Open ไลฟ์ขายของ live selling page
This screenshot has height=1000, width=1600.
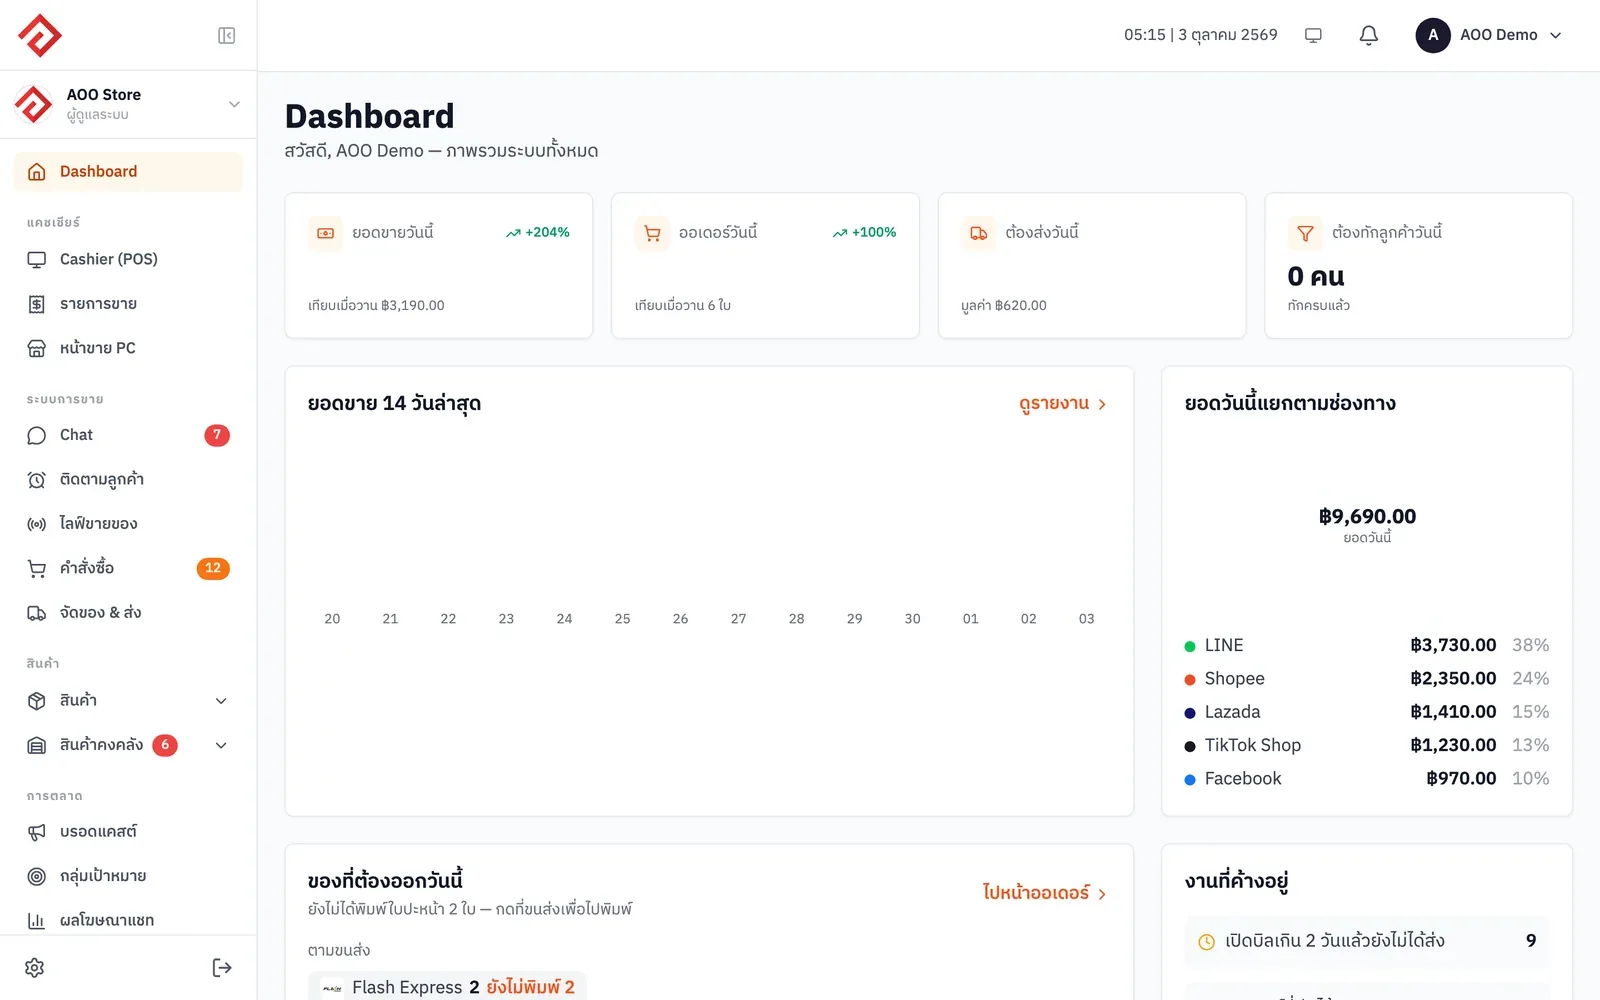pos(128,524)
